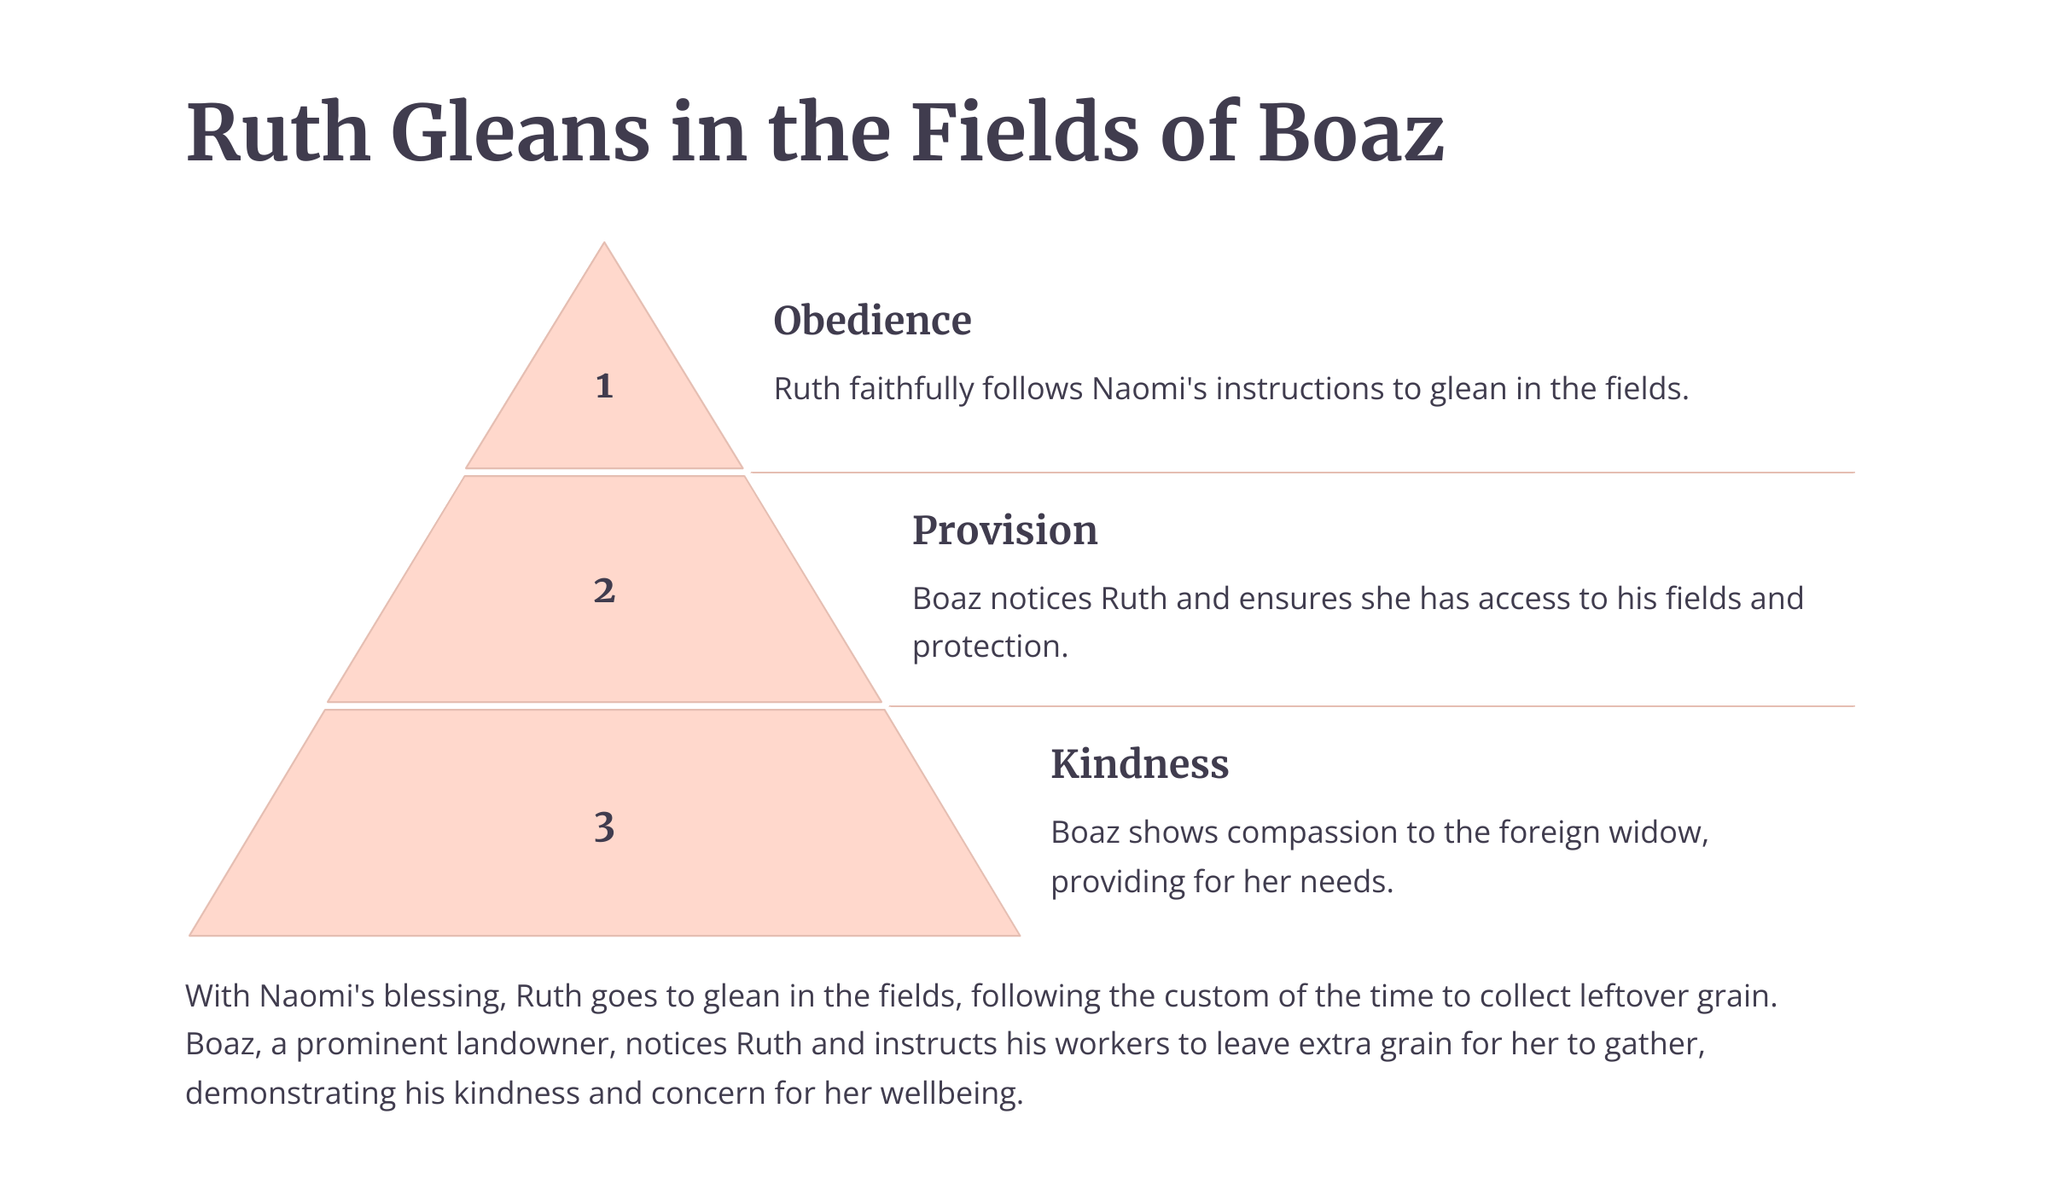The height and width of the screenshot is (1201, 2048).
Task: Click the 'Boaz, a prominent landowner' paragraph line
Action: click(944, 1044)
